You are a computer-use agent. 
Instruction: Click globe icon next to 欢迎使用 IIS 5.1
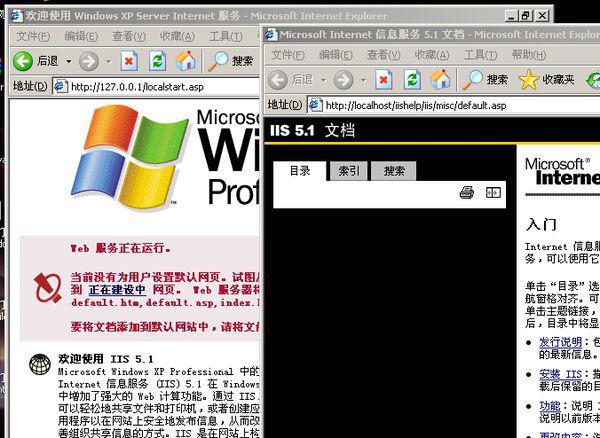pyautogui.click(x=40, y=365)
